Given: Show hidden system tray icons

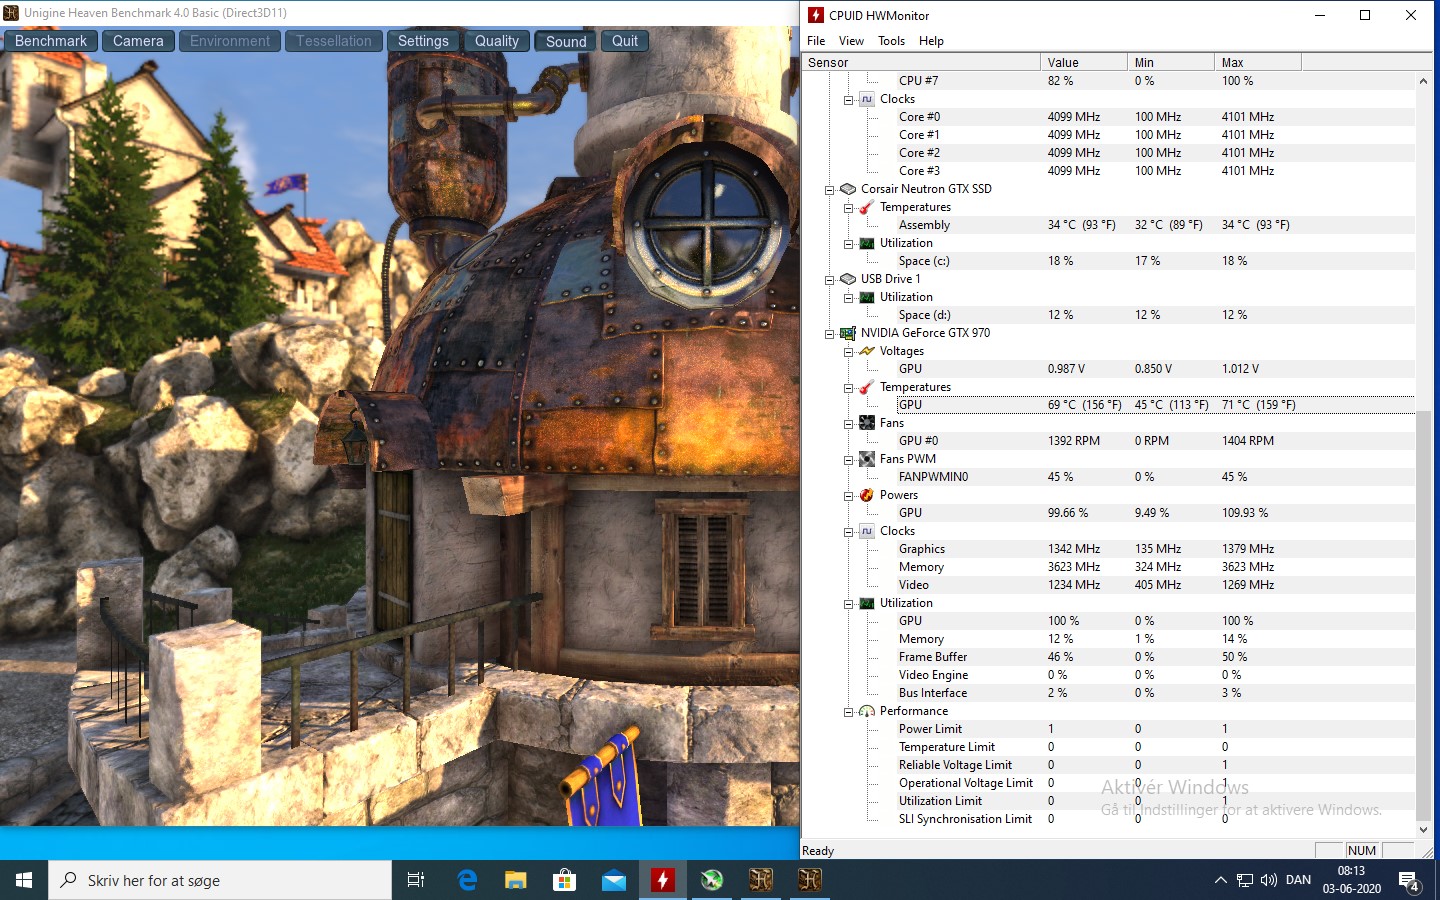Looking at the screenshot, I should [1220, 880].
